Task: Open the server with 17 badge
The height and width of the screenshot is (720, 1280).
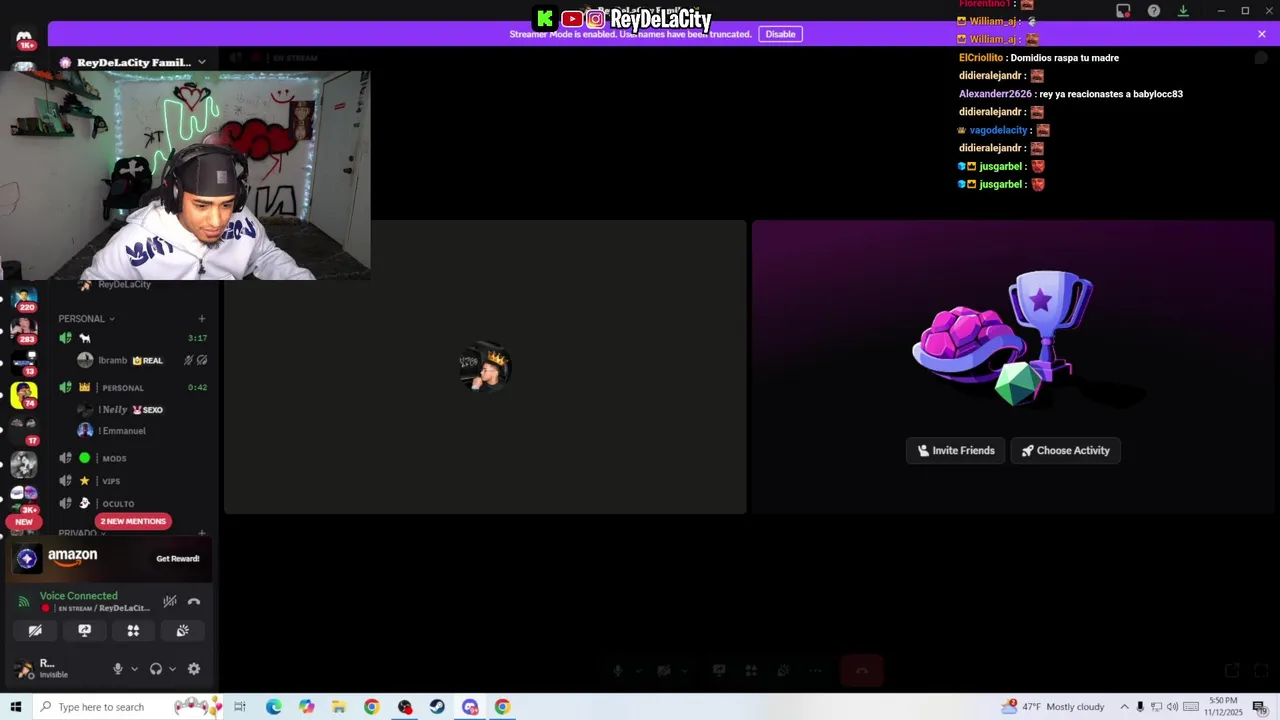Action: pyautogui.click(x=24, y=430)
